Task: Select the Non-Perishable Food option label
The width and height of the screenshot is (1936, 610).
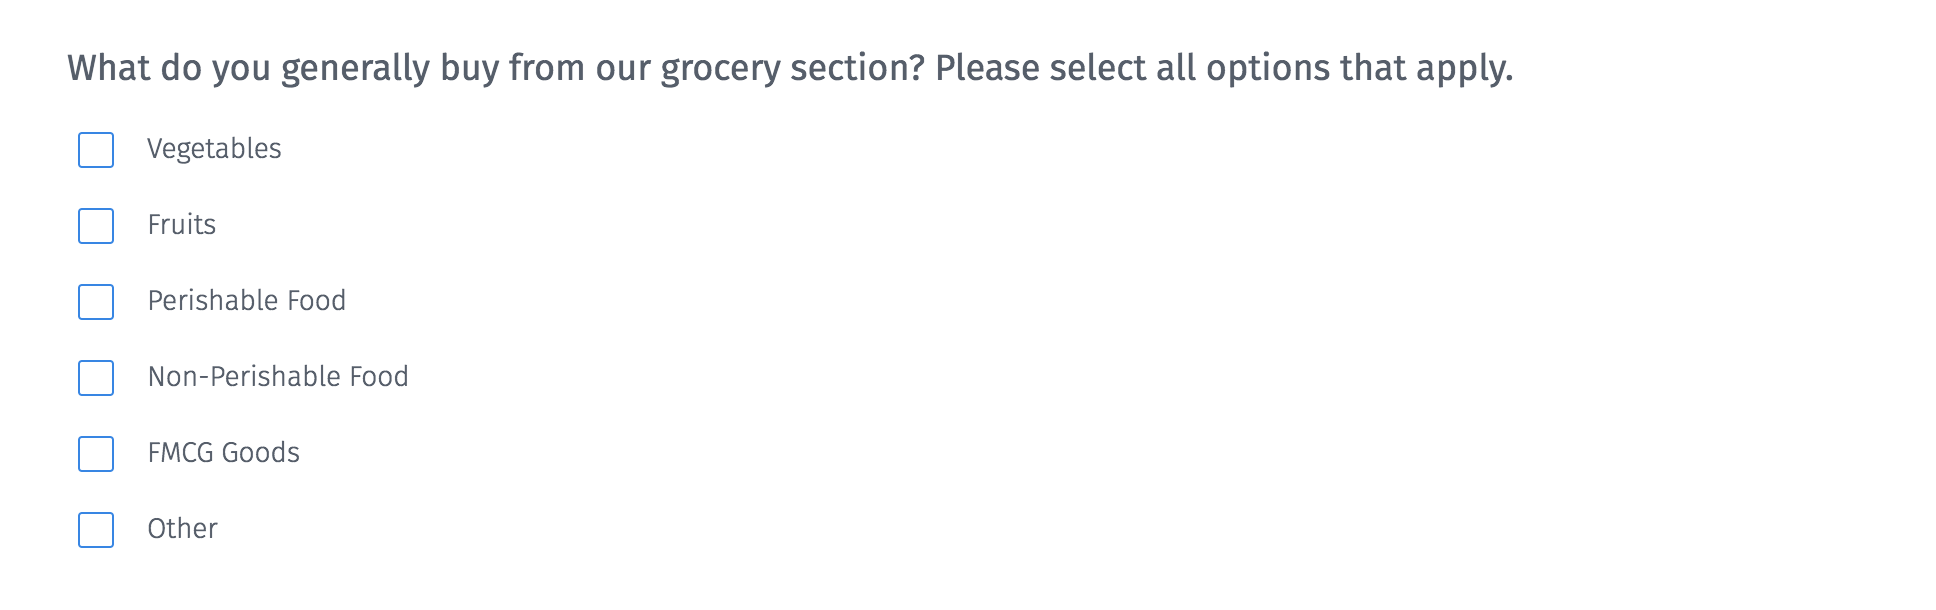Action: click(x=277, y=377)
